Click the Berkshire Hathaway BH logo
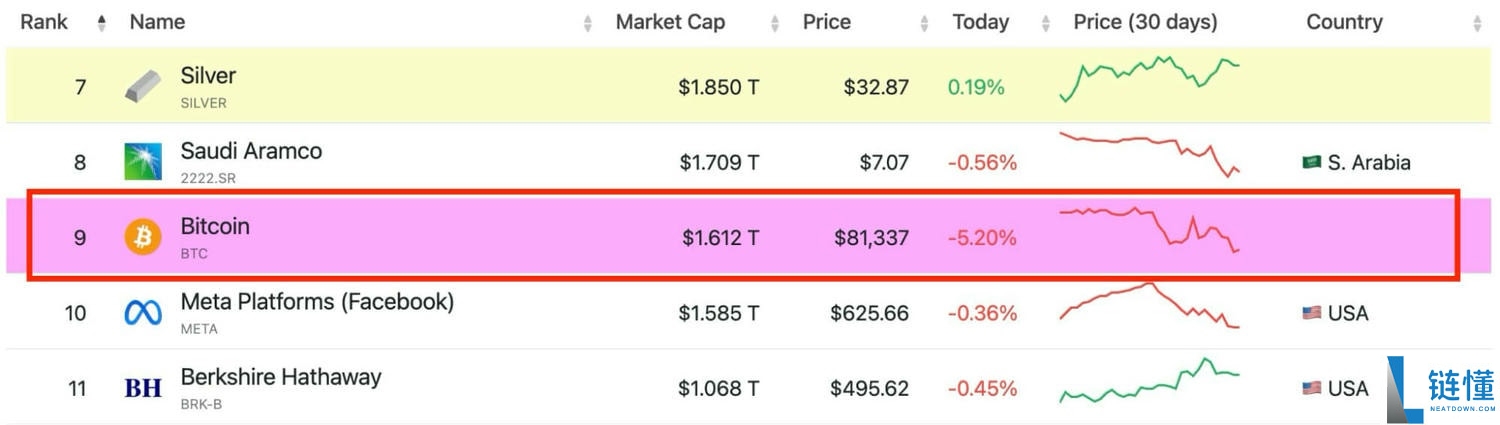 143,388
